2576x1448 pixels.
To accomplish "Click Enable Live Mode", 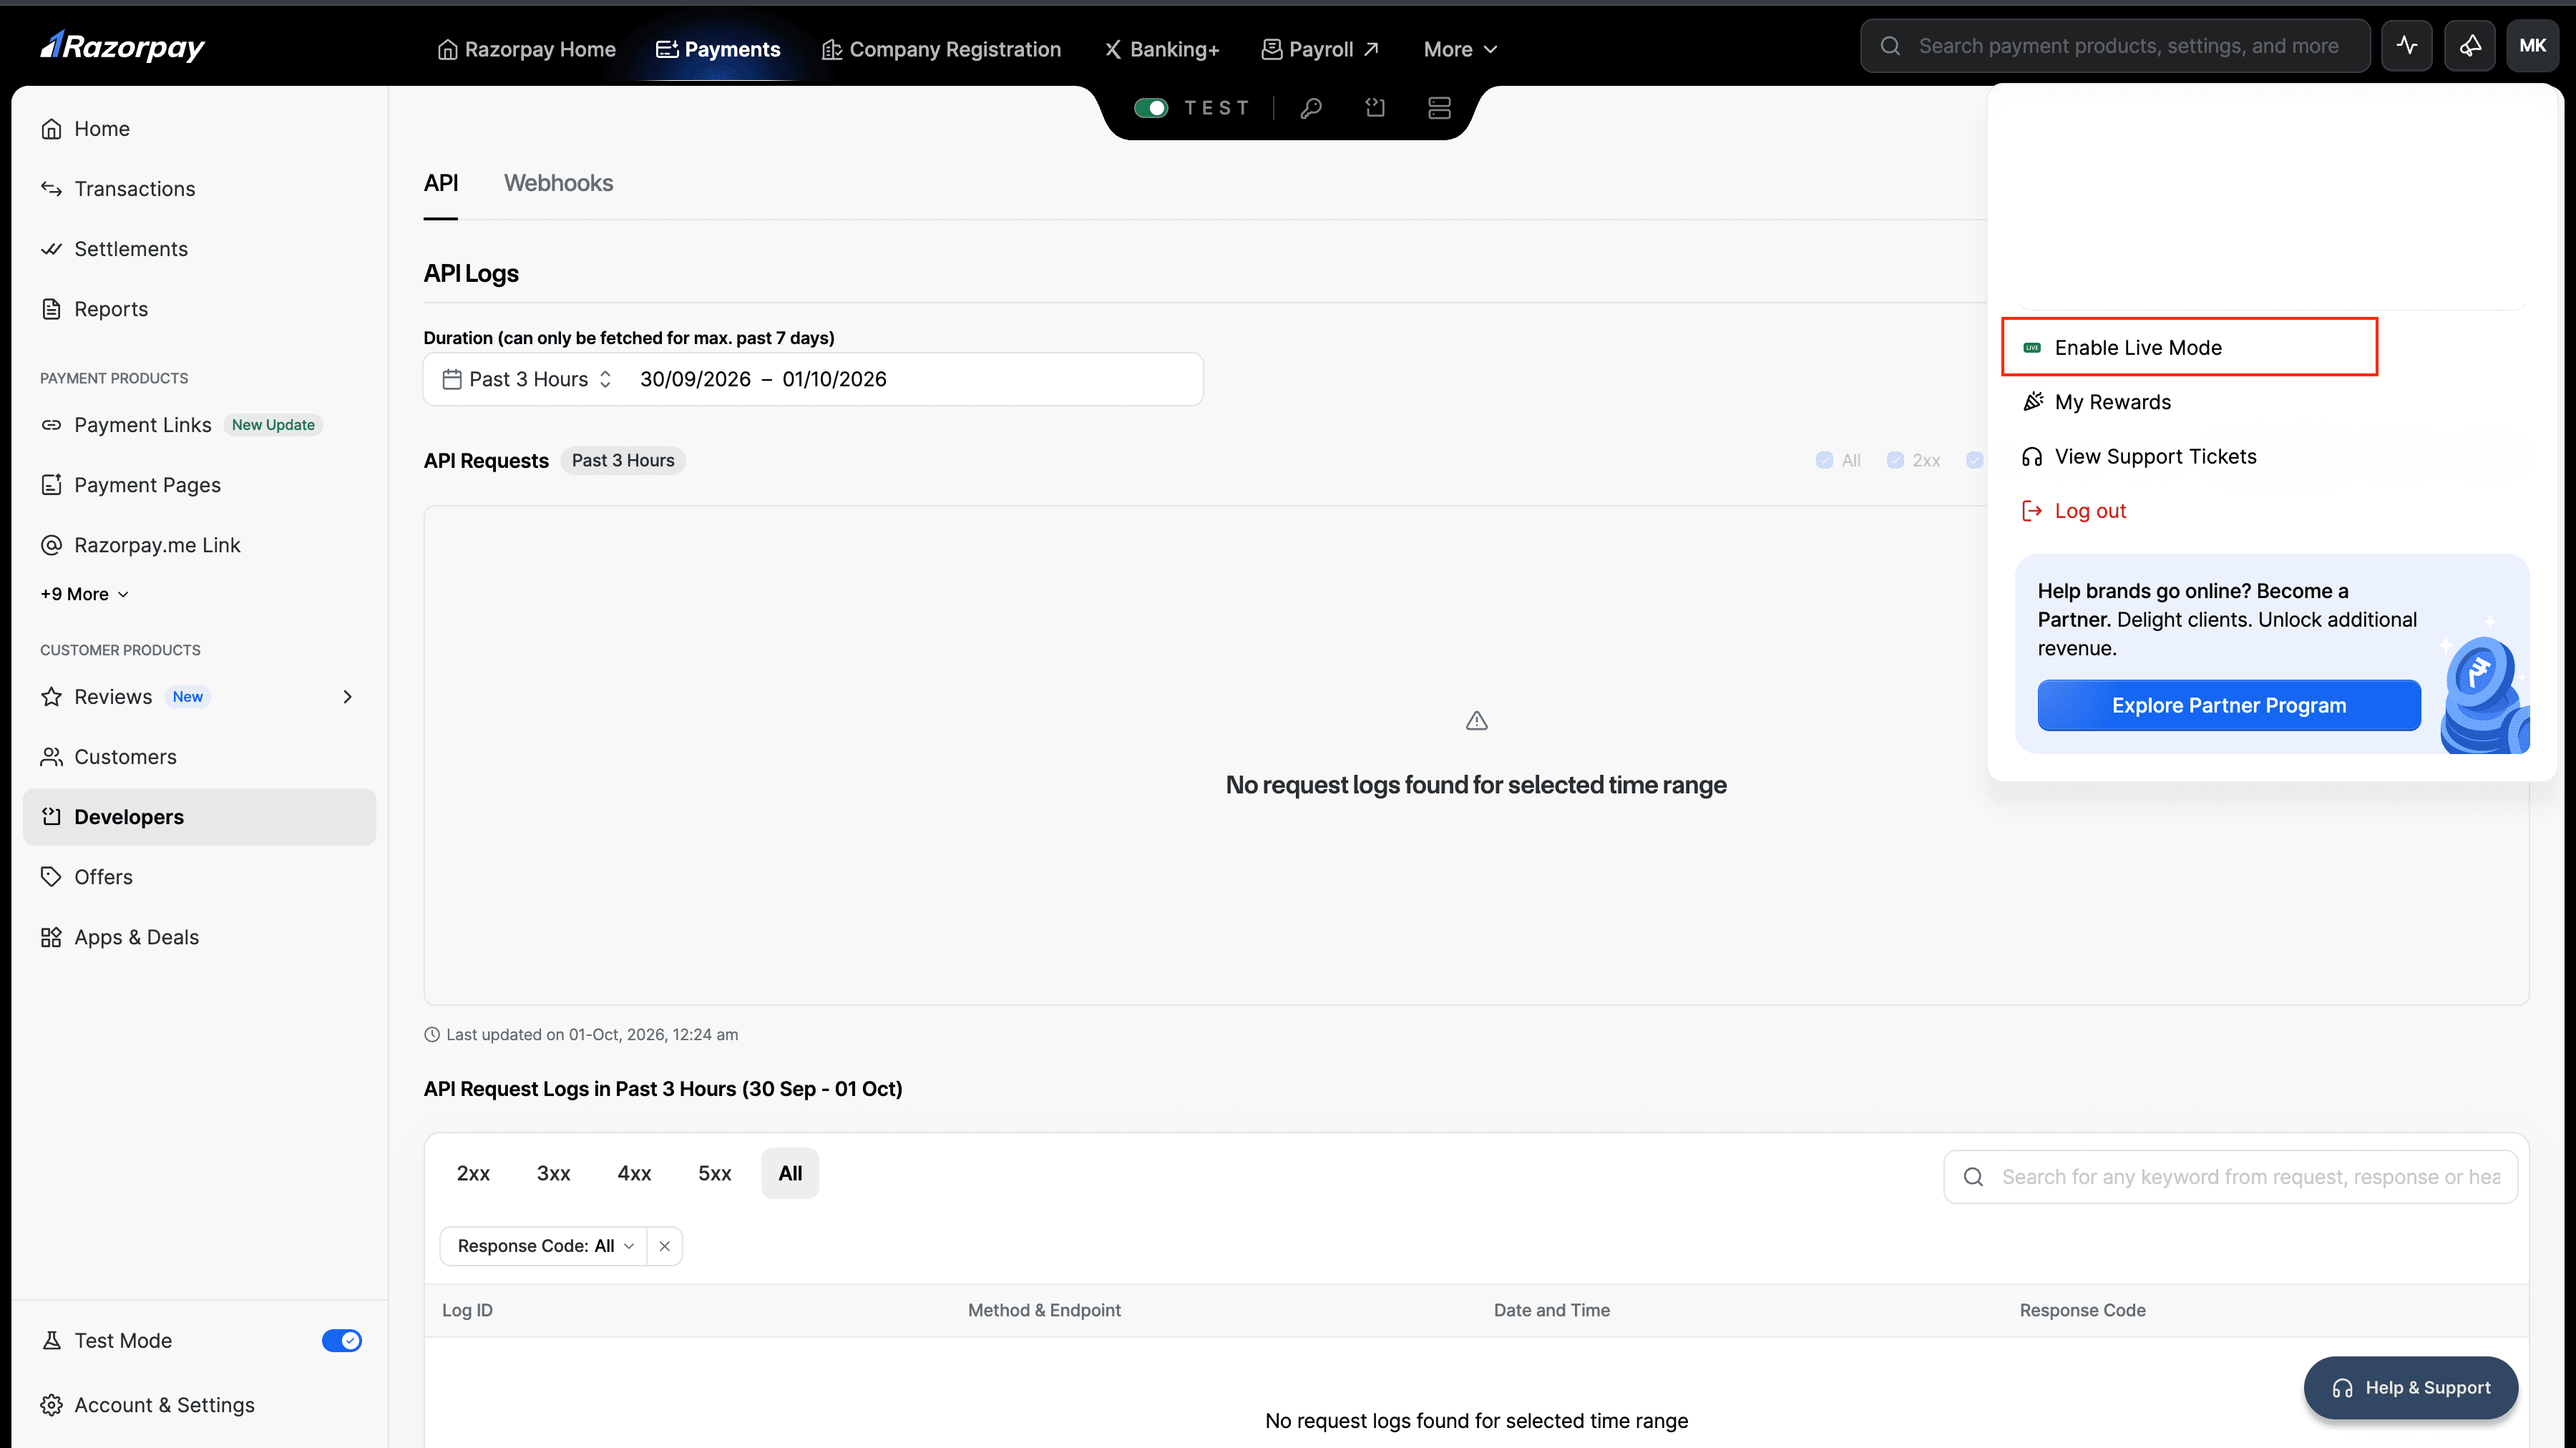I will 2189,348.
